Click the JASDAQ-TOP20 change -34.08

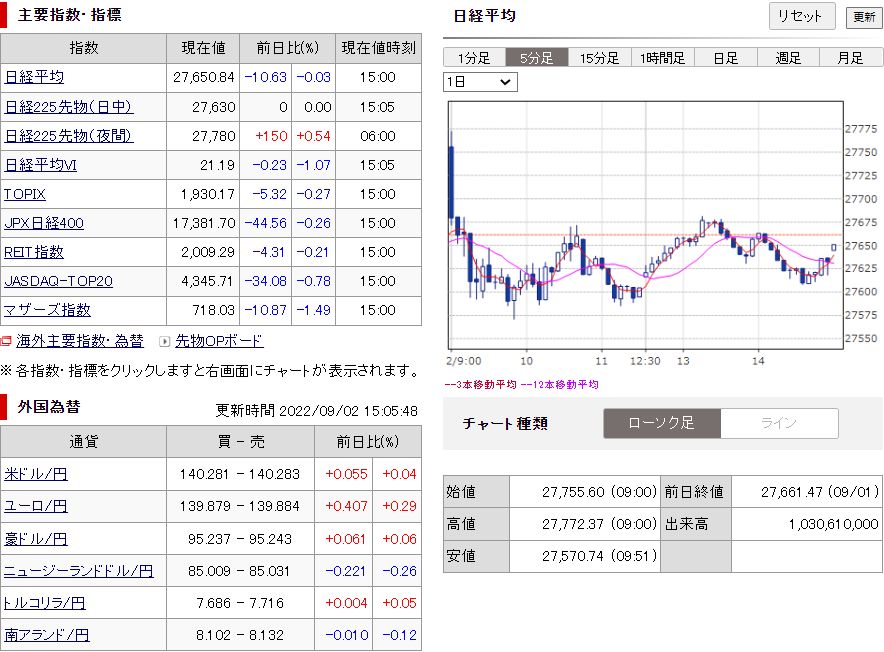pyautogui.click(x=266, y=281)
